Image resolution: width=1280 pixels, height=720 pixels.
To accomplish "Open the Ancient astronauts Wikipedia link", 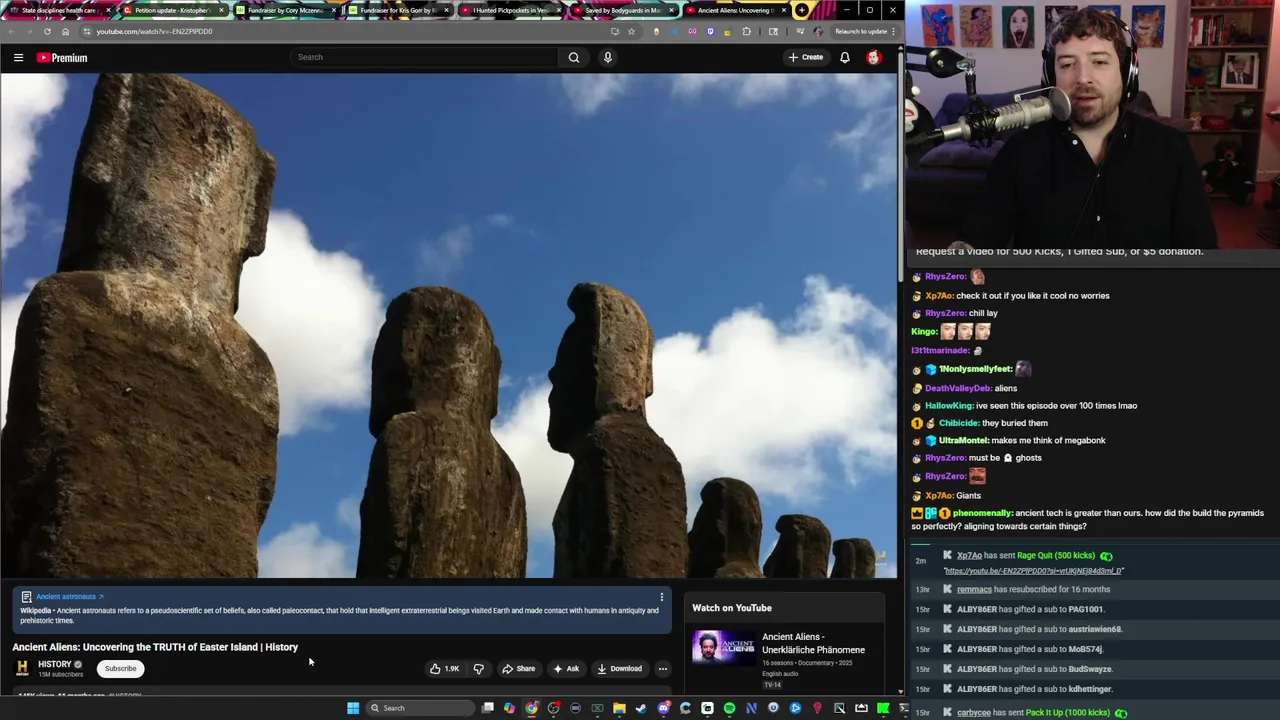I will click(x=69, y=597).
